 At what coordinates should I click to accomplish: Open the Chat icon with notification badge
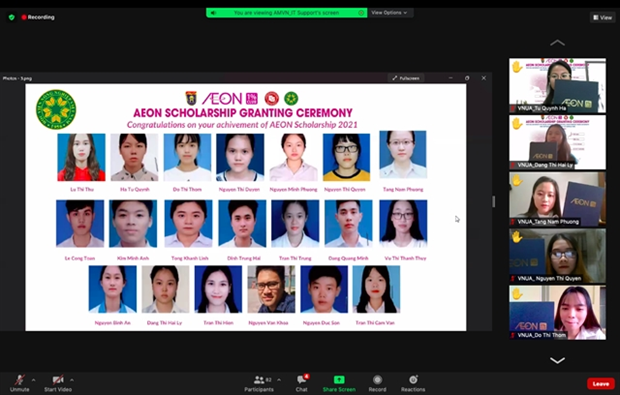[x=302, y=380]
